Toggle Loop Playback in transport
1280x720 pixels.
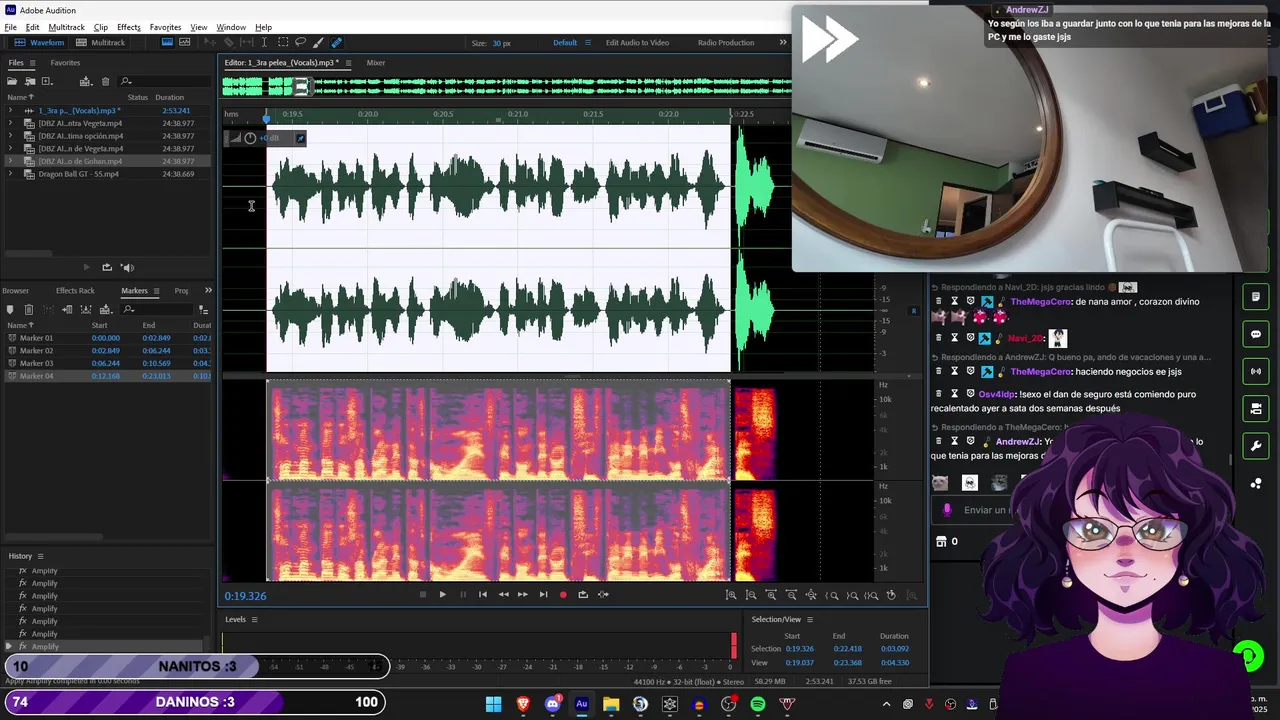583,594
